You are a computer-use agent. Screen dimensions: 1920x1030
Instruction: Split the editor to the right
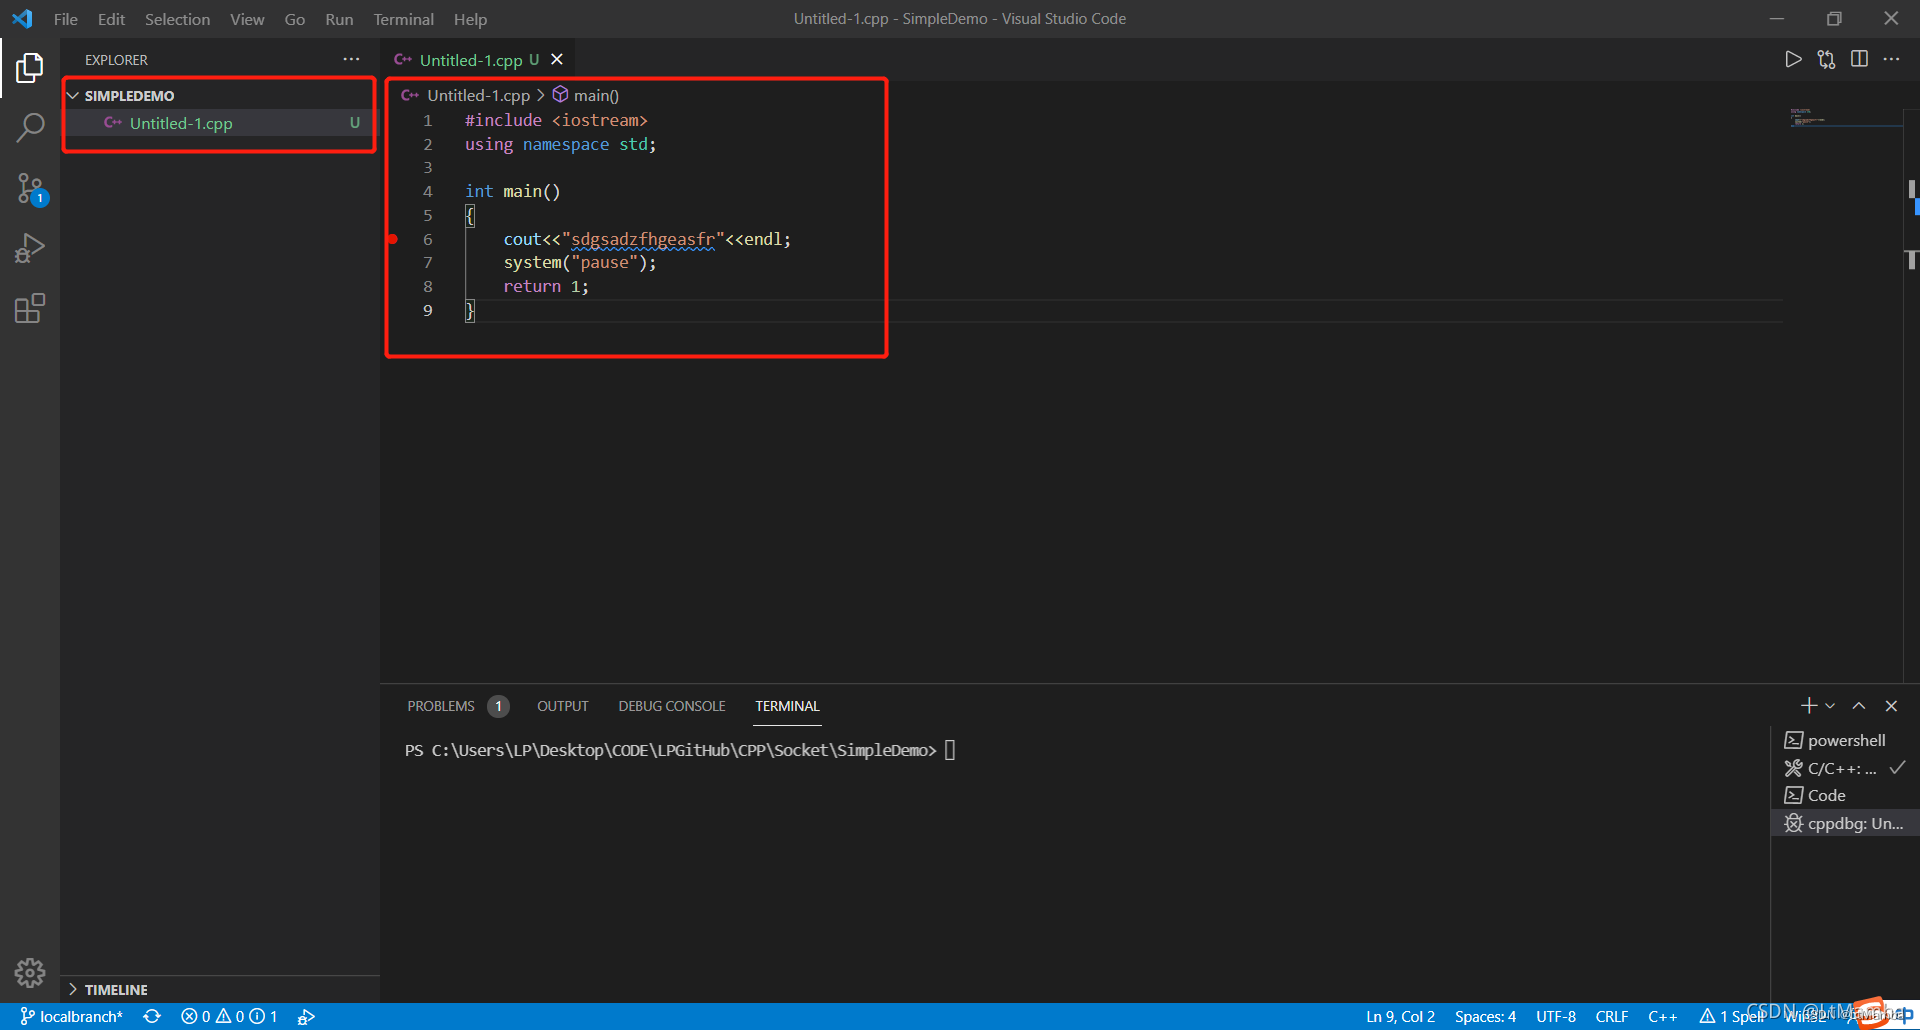point(1859,60)
